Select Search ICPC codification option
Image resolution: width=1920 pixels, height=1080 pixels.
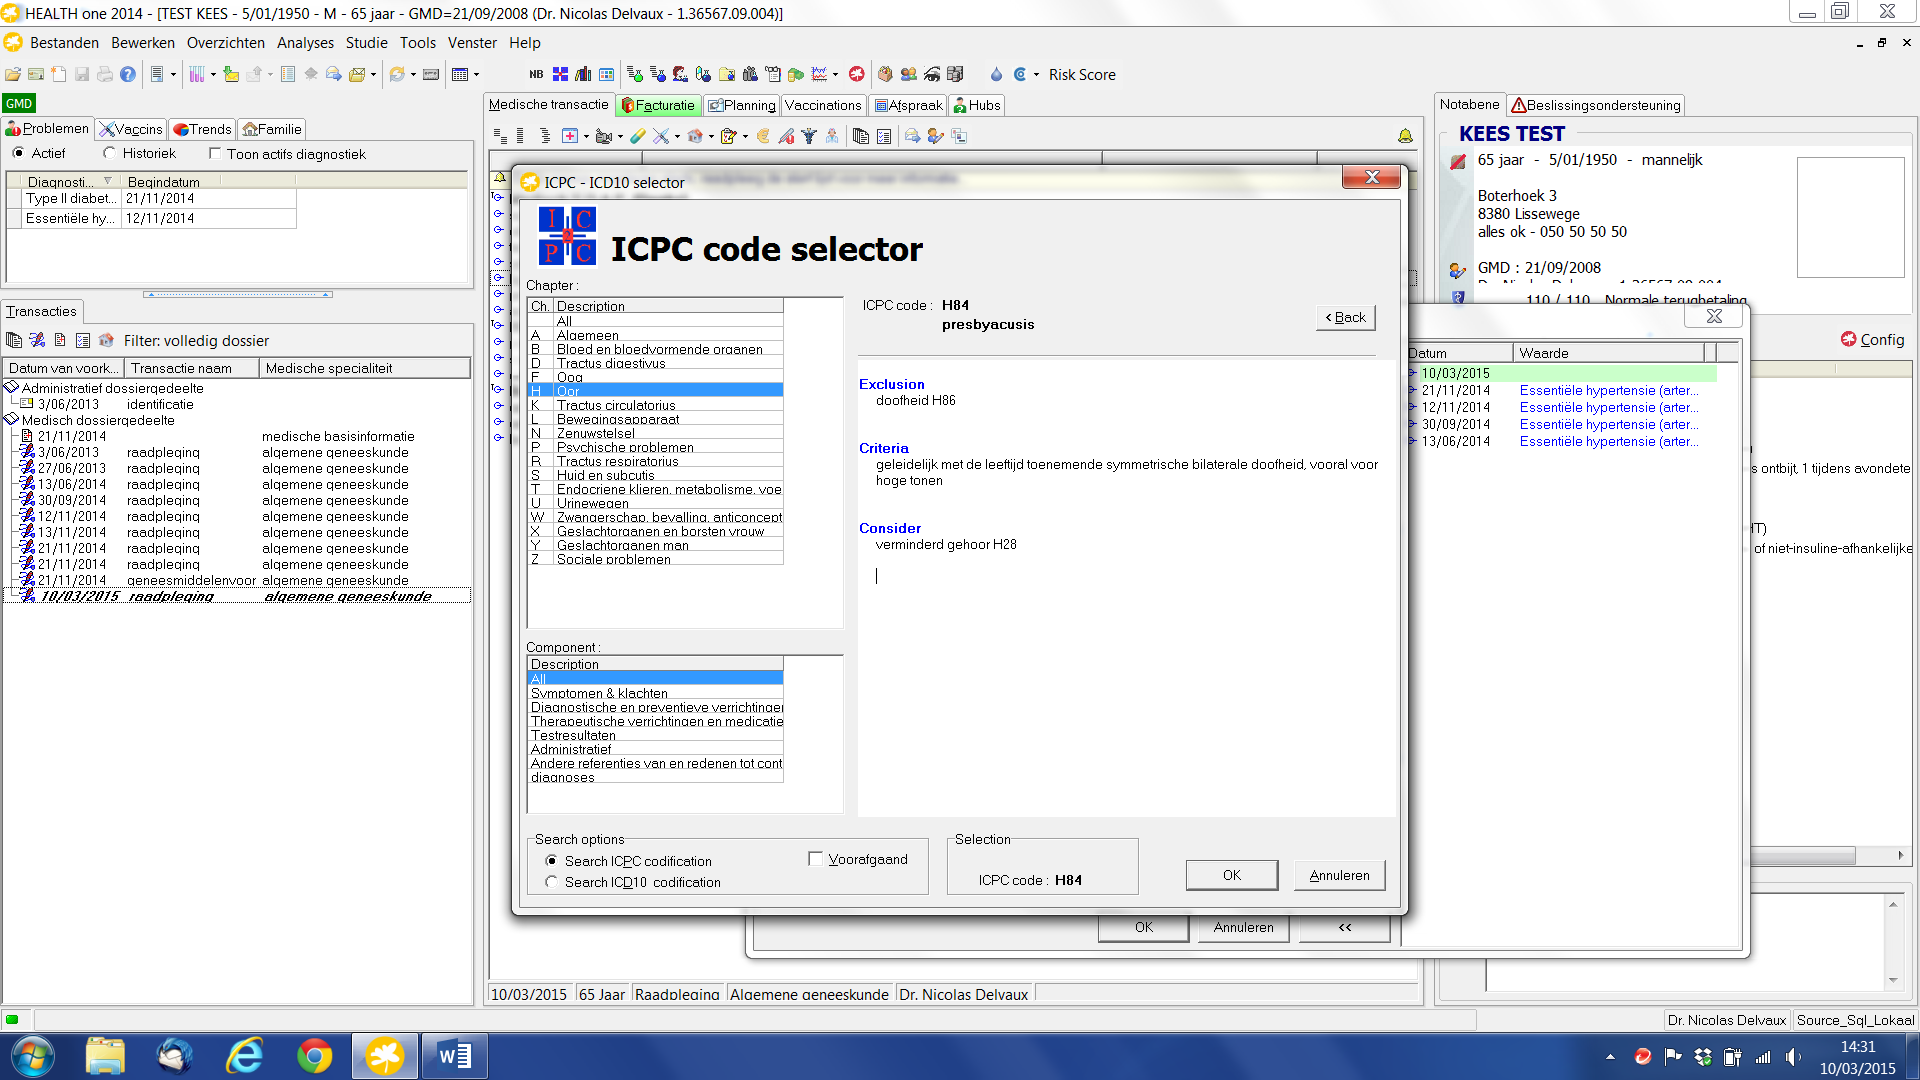pos(551,861)
